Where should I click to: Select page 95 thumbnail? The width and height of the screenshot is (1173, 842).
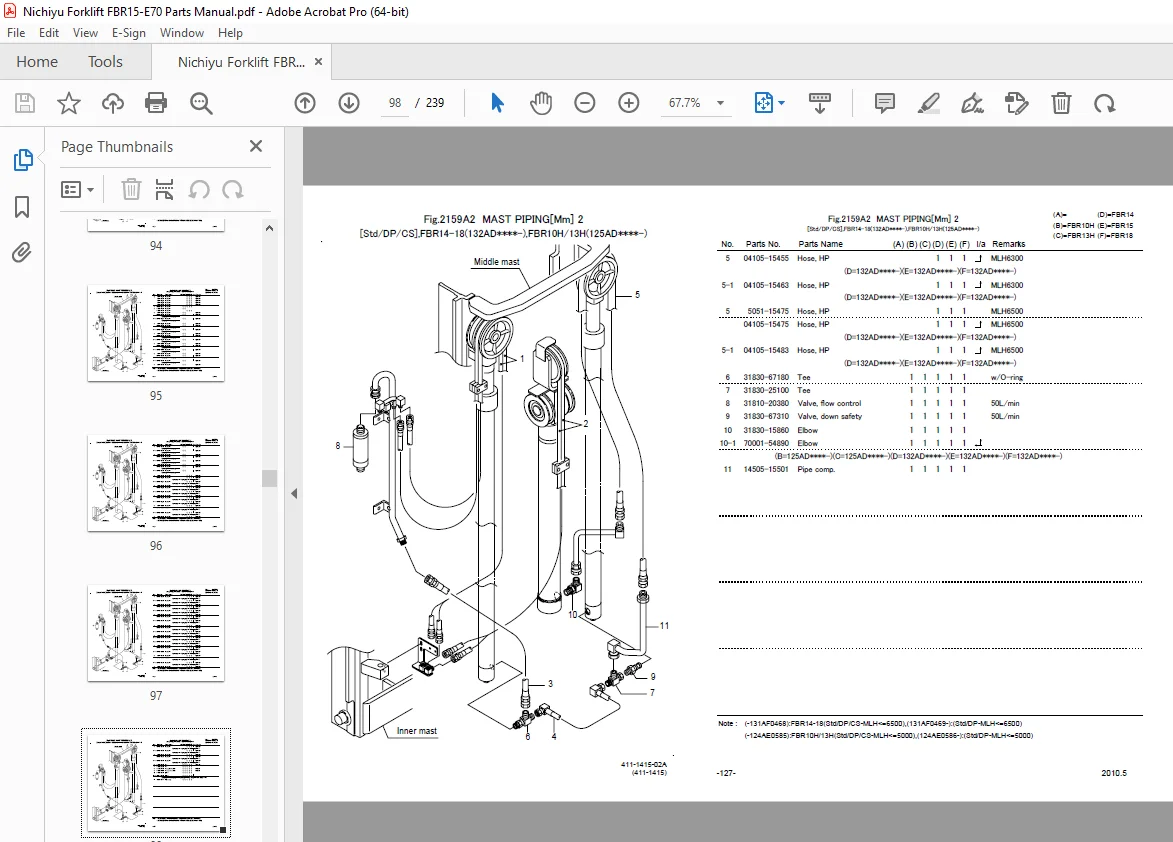(x=156, y=334)
